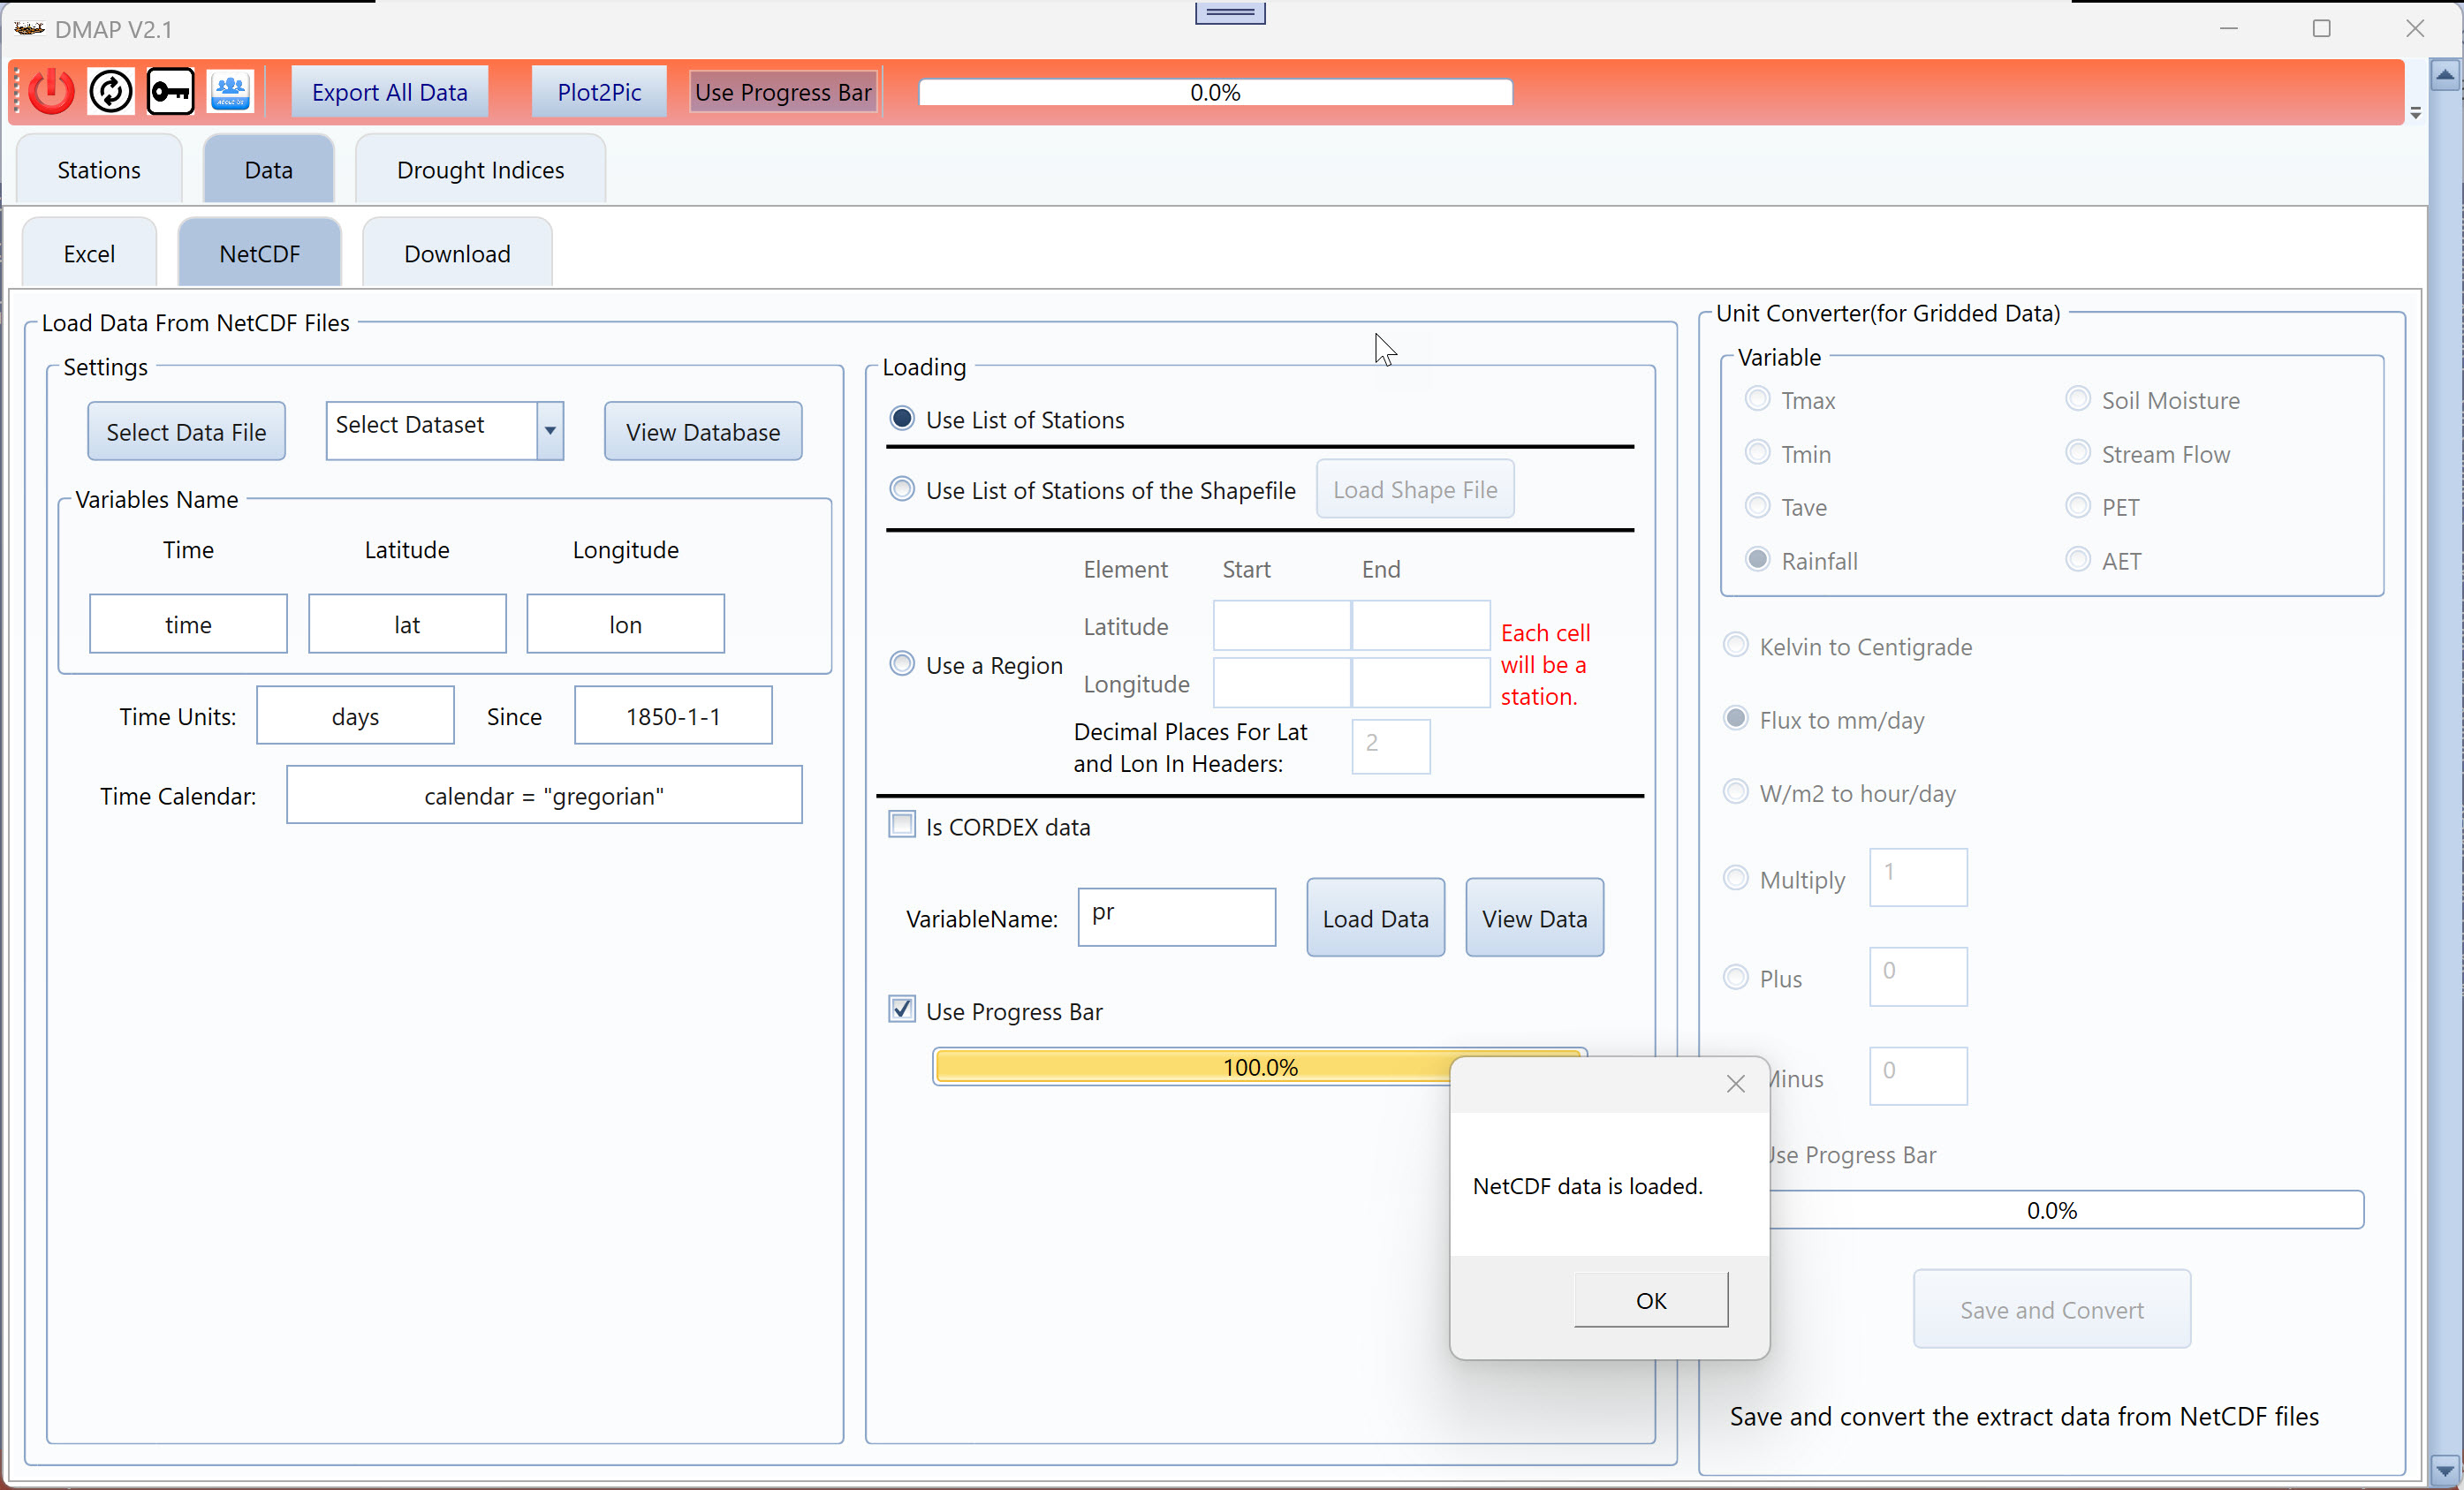Click the Time Units 'days' field
Screen dimensions: 2464x1490
pyautogui.click(x=355, y=716)
